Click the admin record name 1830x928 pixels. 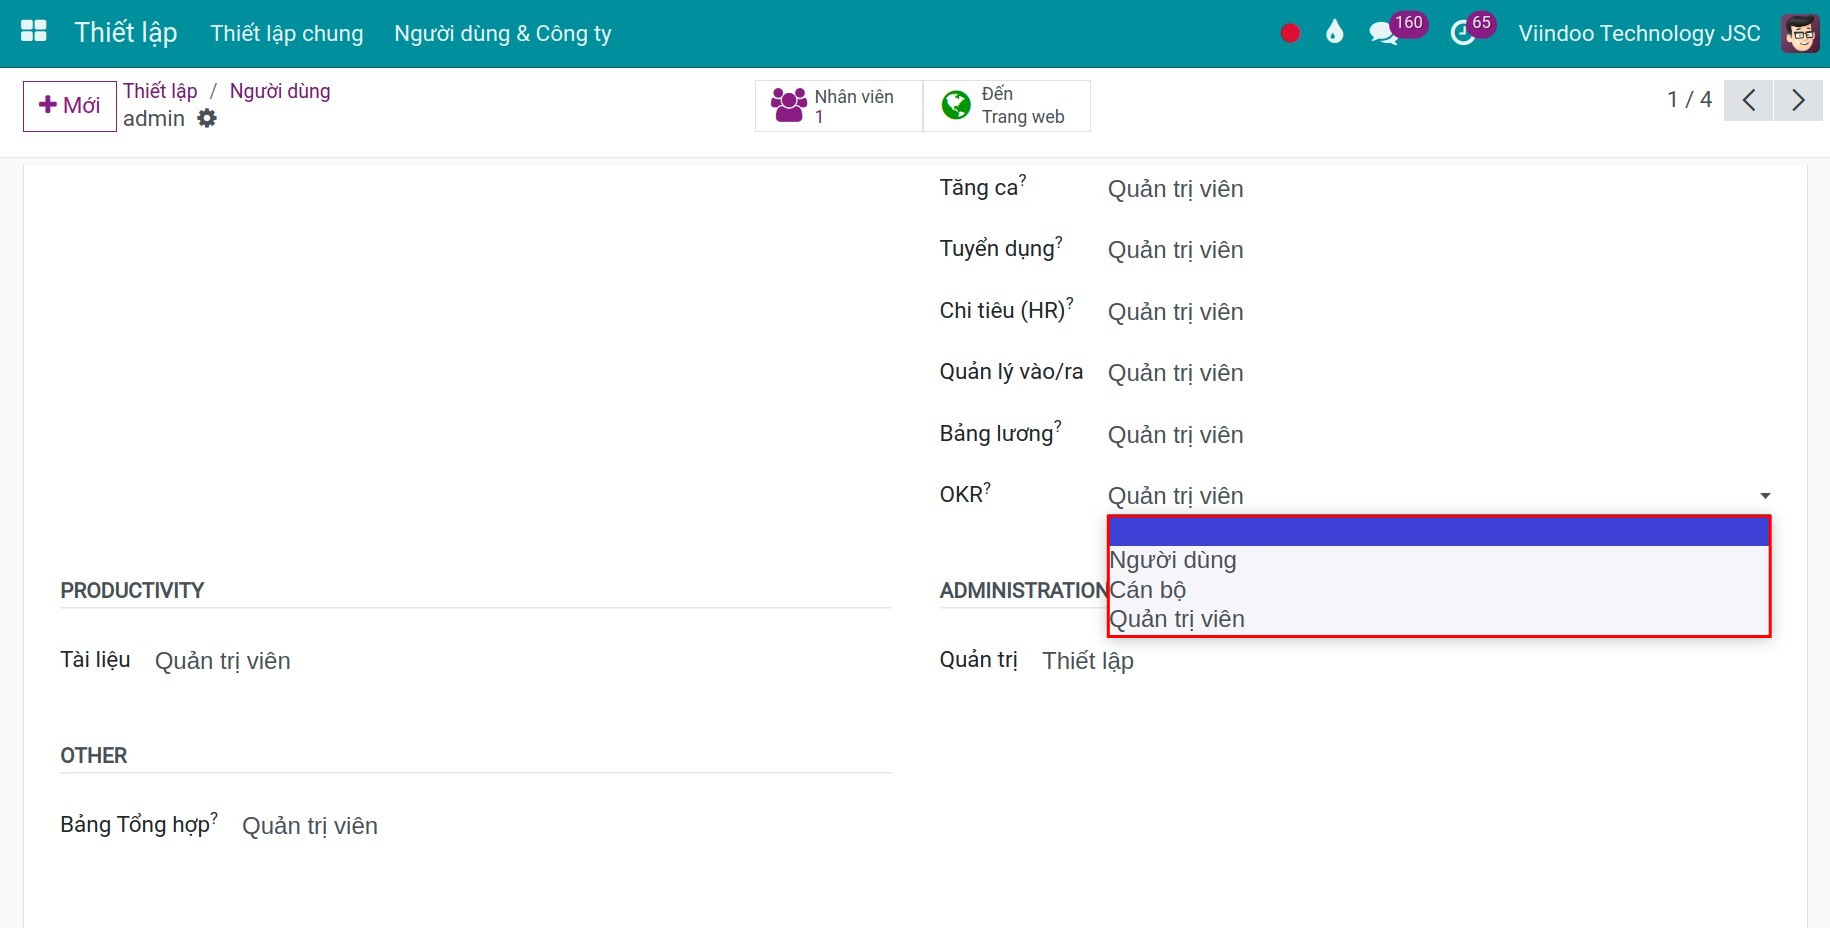click(x=154, y=119)
